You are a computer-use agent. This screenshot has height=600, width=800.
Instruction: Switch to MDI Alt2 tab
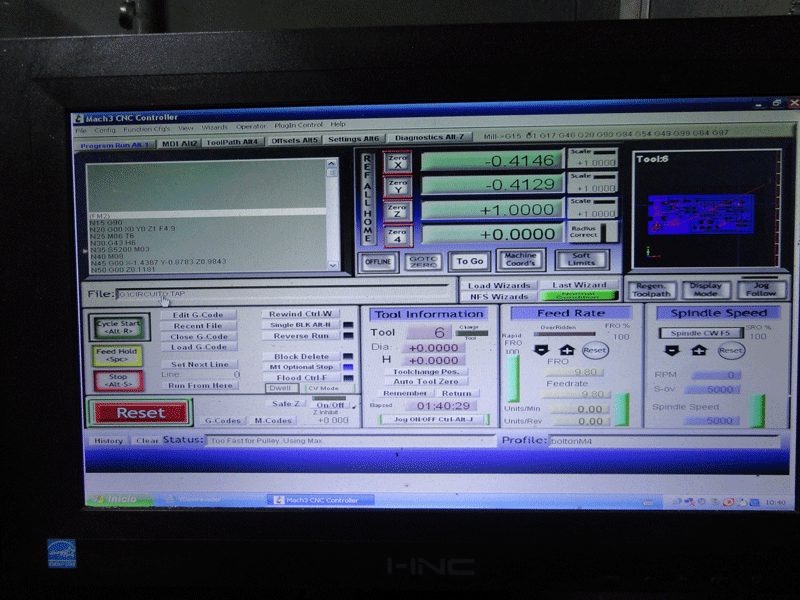pos(179,143)
